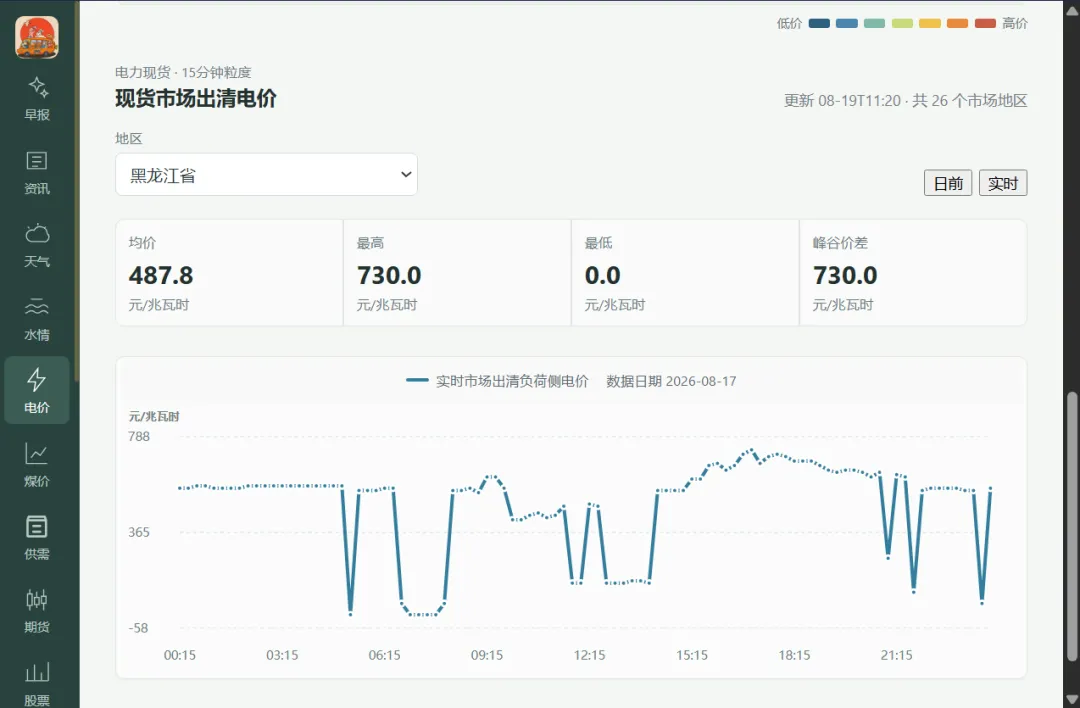Click the 15:15 x-axis tick label

[x=692, y=655]
